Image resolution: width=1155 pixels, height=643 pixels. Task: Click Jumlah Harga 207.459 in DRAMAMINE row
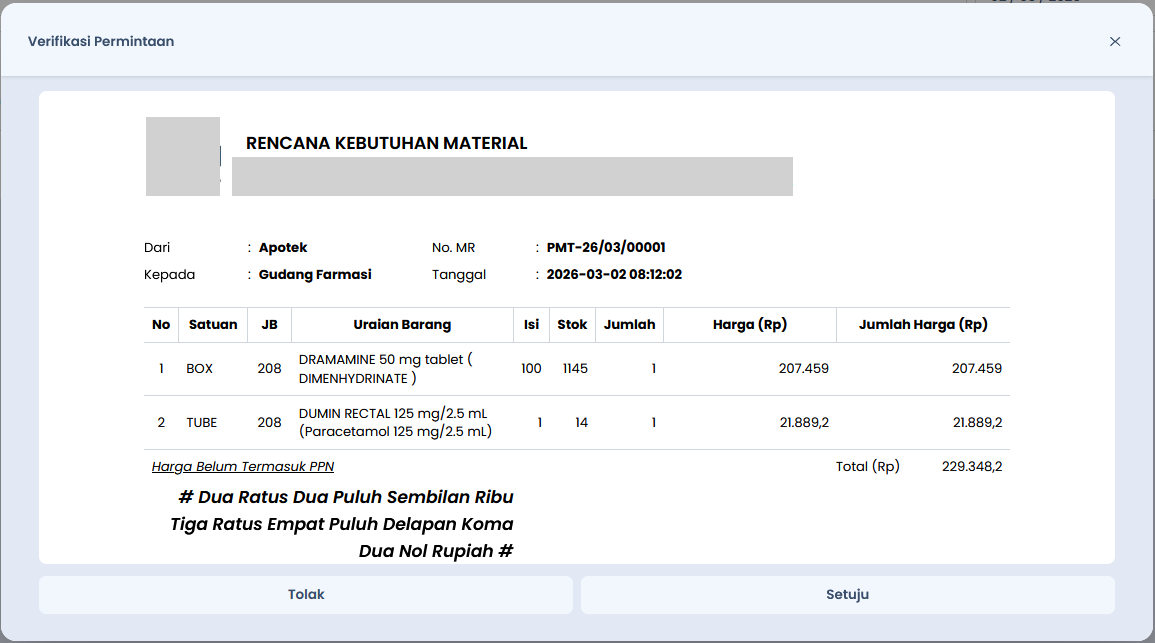point(977,369)
